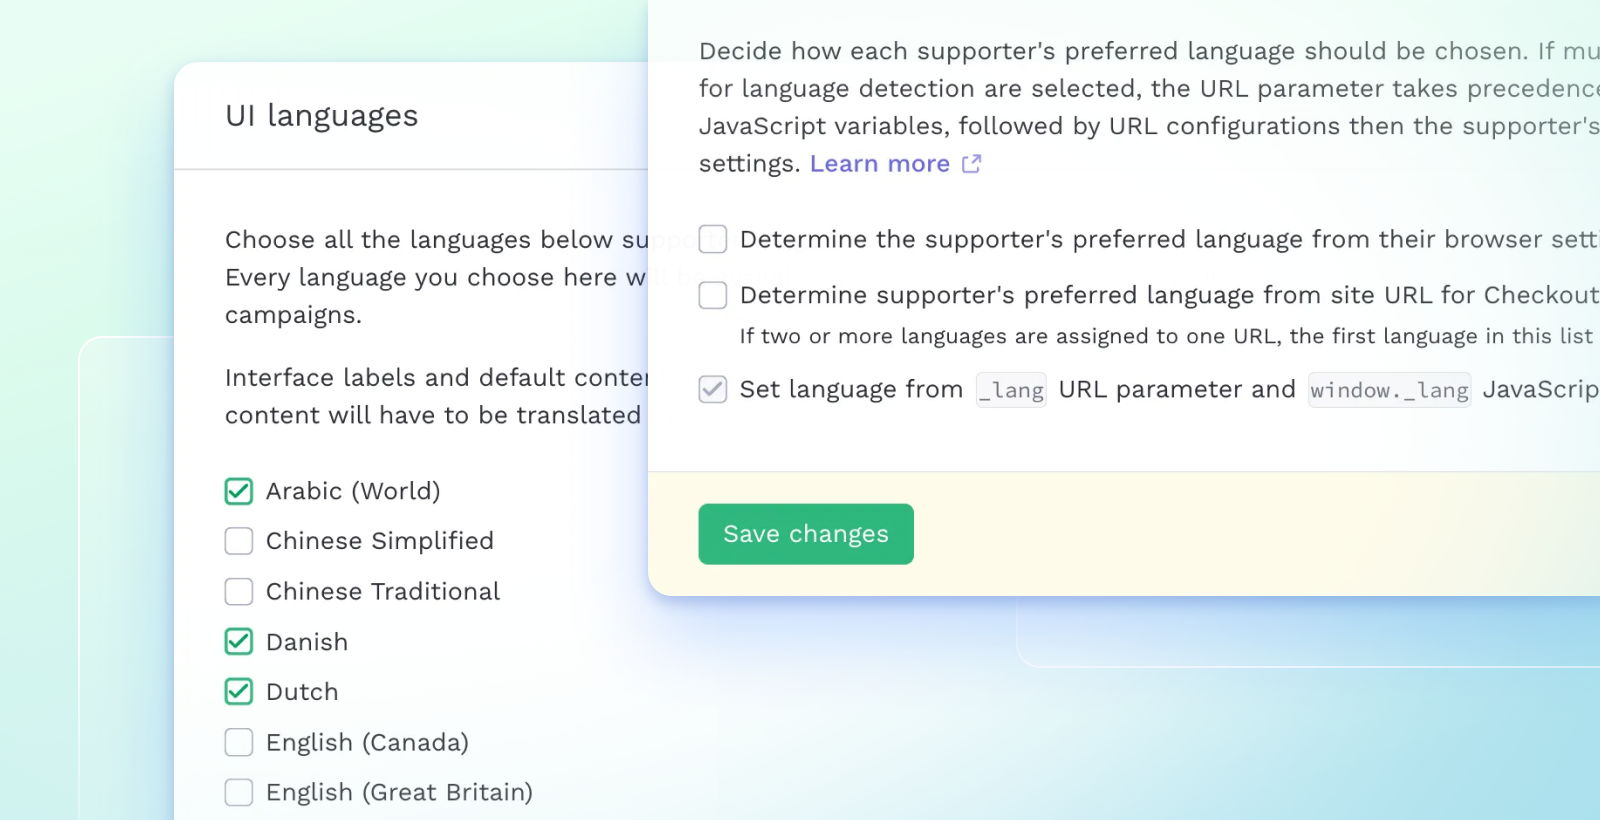Disable the Danish language checkbox
The height and width of the screenshot is (820, 1600).
pyautogui.click(x=239, y=642)
